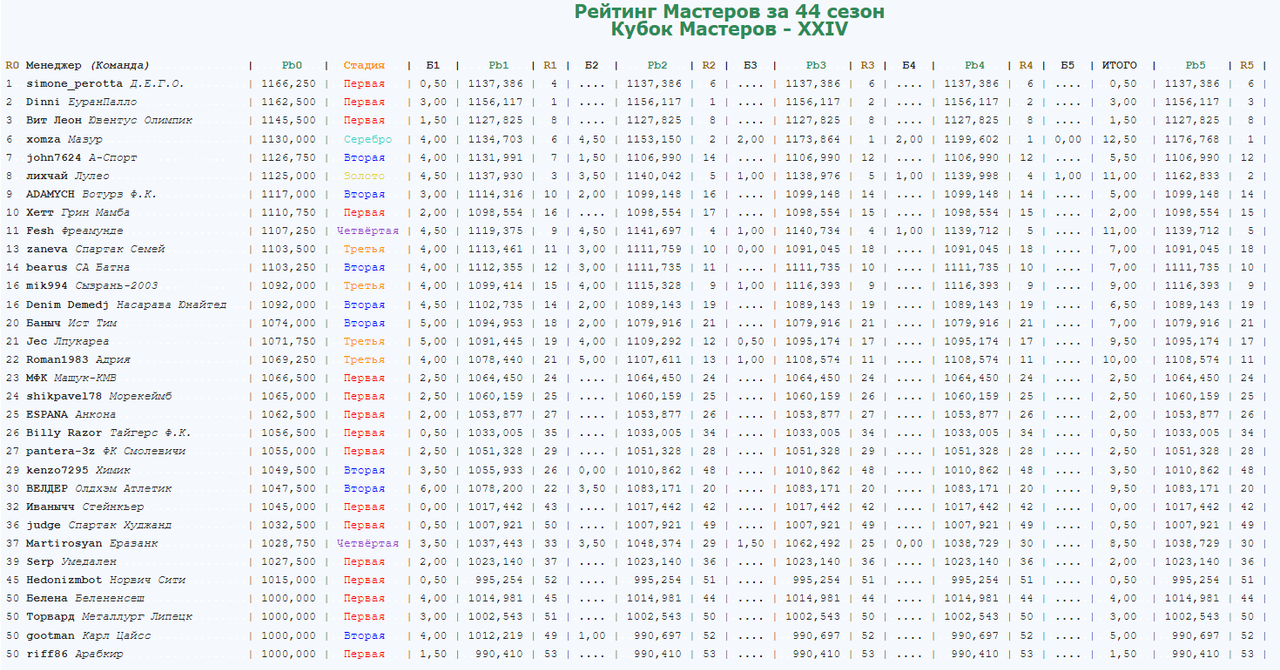This screenshot has height=670, width=1280.
Task: Click the Pb3 column header
Action: [x=816, y=65]
